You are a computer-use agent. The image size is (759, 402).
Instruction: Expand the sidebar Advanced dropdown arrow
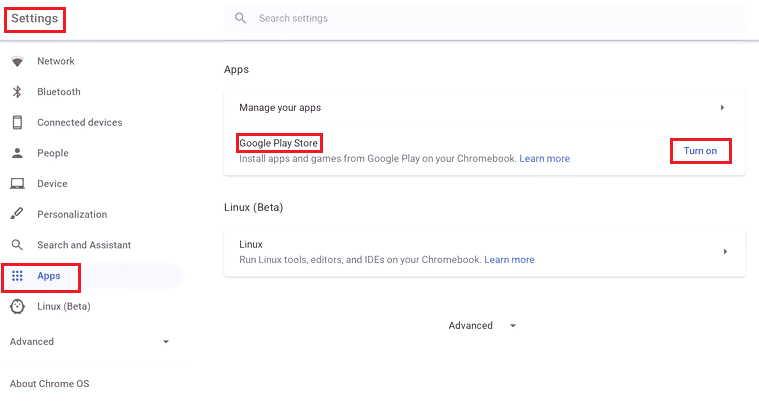click(166, 342)
